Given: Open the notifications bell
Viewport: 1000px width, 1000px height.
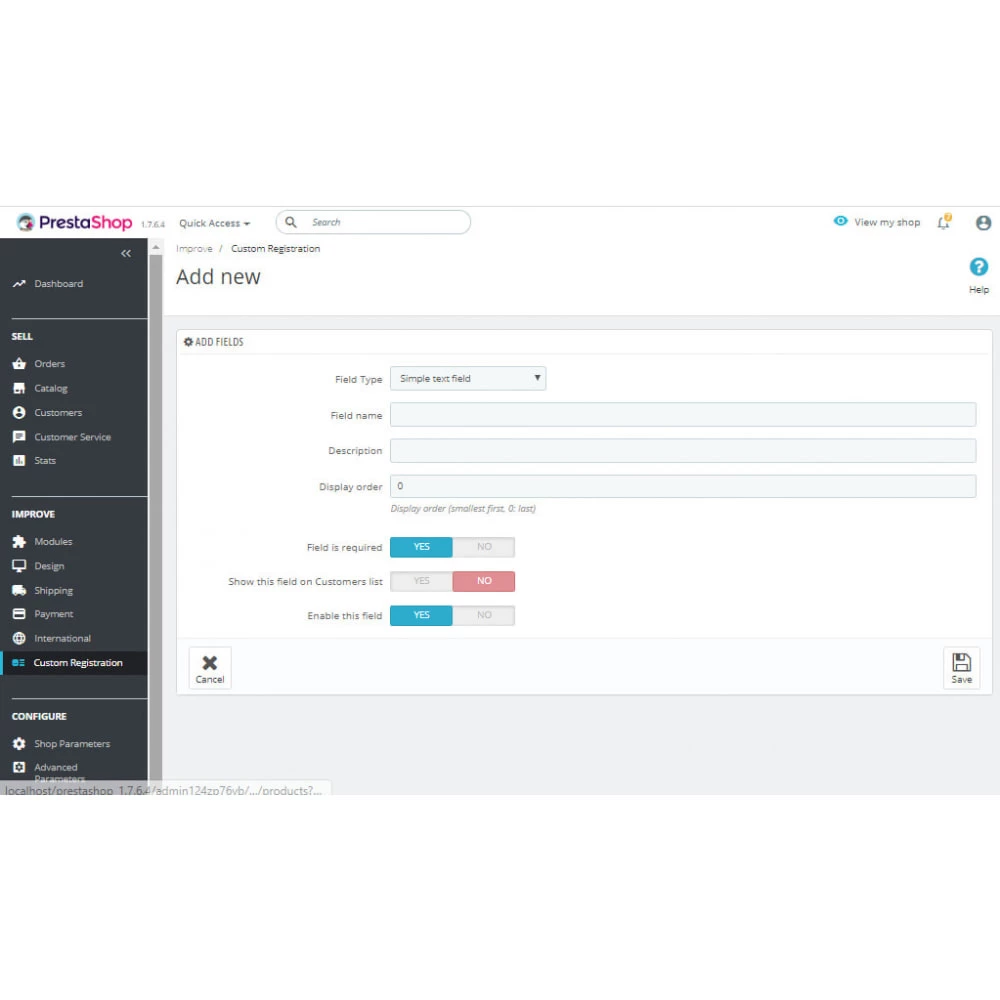Looking at the screenshot, I should coord(944,222).
